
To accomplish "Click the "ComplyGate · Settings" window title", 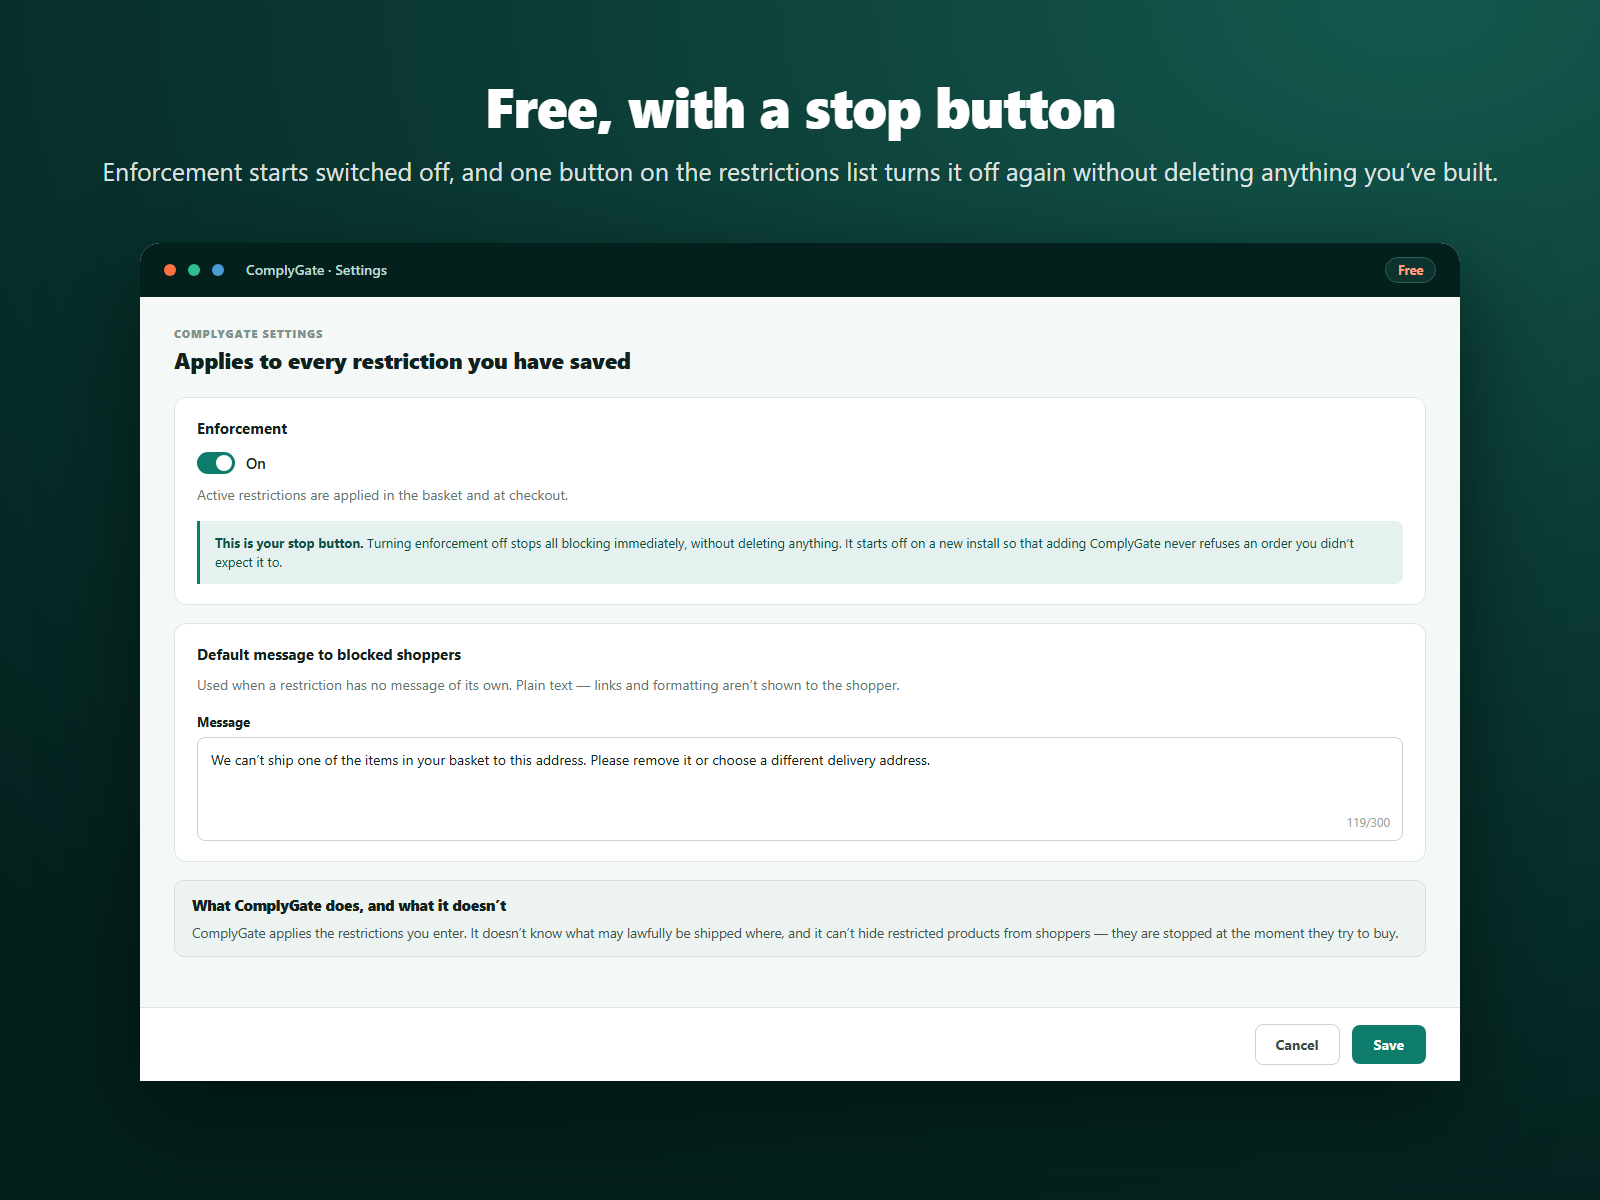I will [x=316, y=270].
